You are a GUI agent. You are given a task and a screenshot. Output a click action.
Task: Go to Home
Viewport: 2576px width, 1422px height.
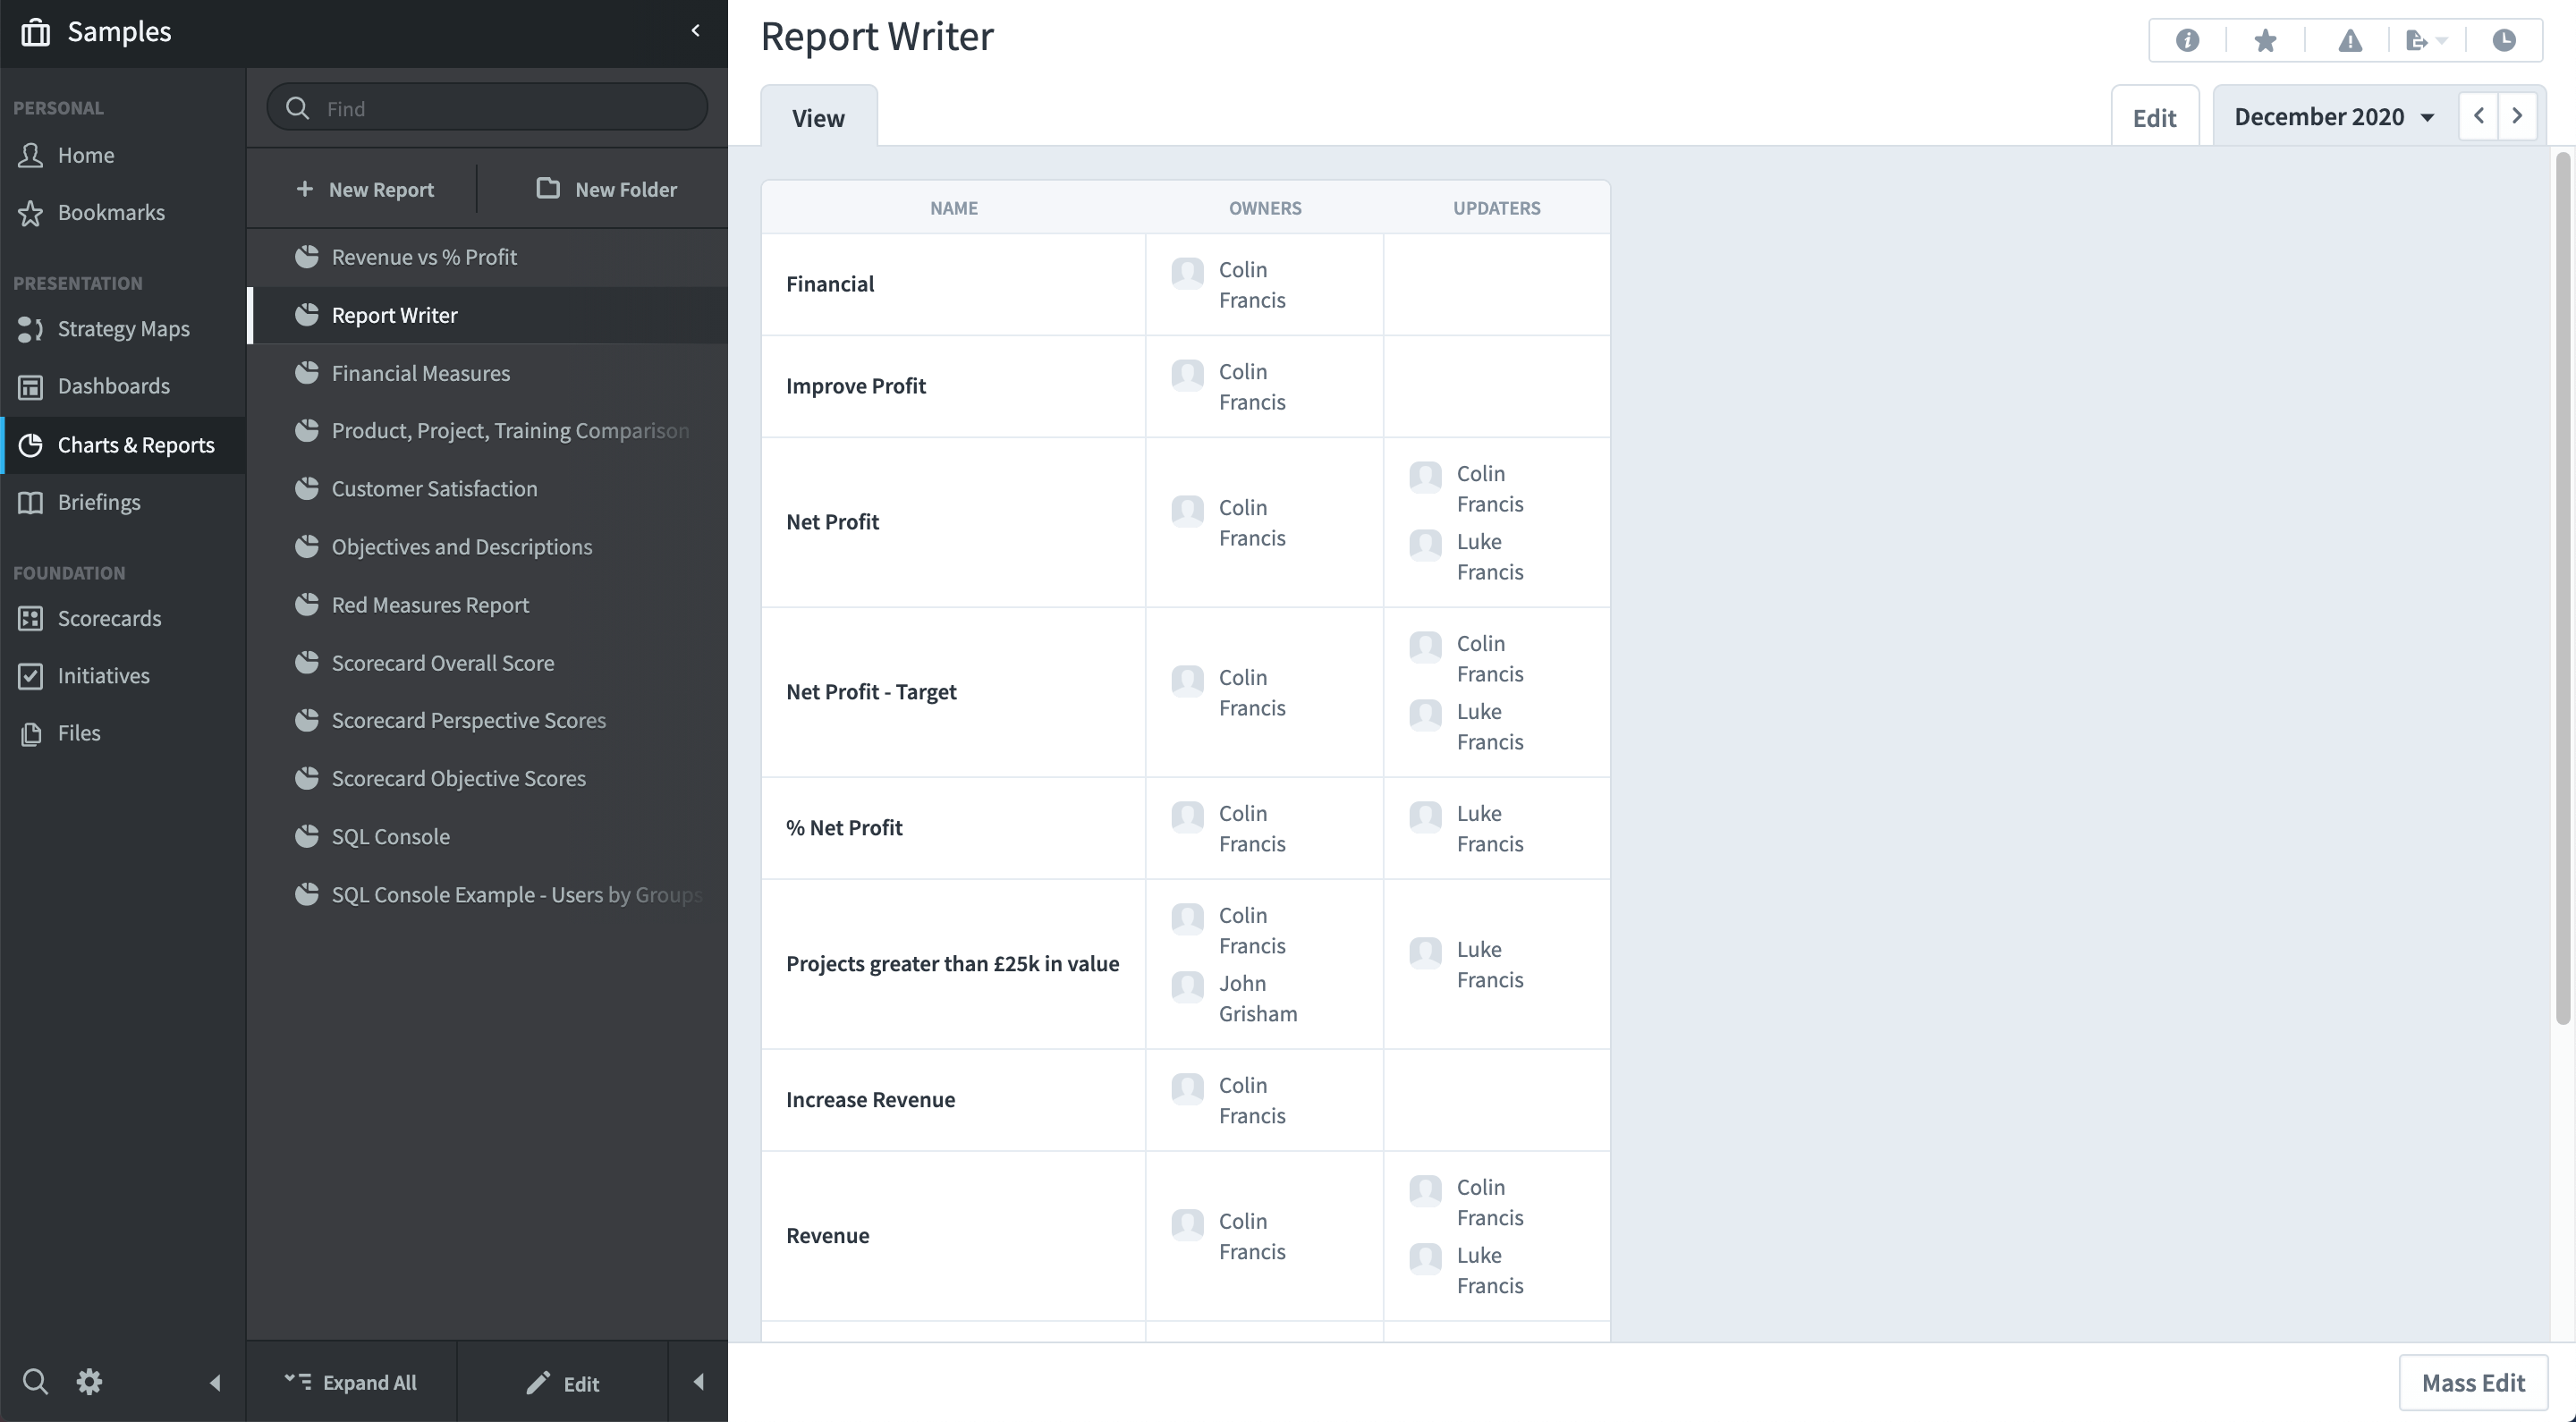tap(123, 155)
